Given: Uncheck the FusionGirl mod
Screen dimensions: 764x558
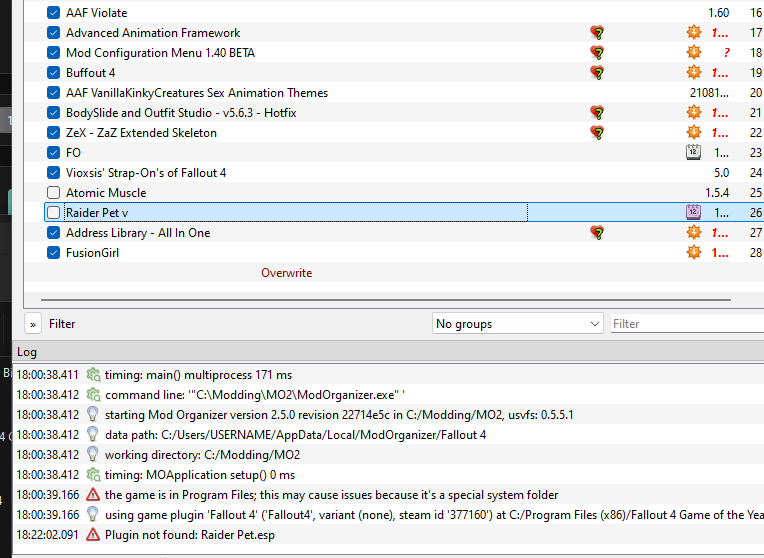Looking at the screenshot, I should point(54,252).
